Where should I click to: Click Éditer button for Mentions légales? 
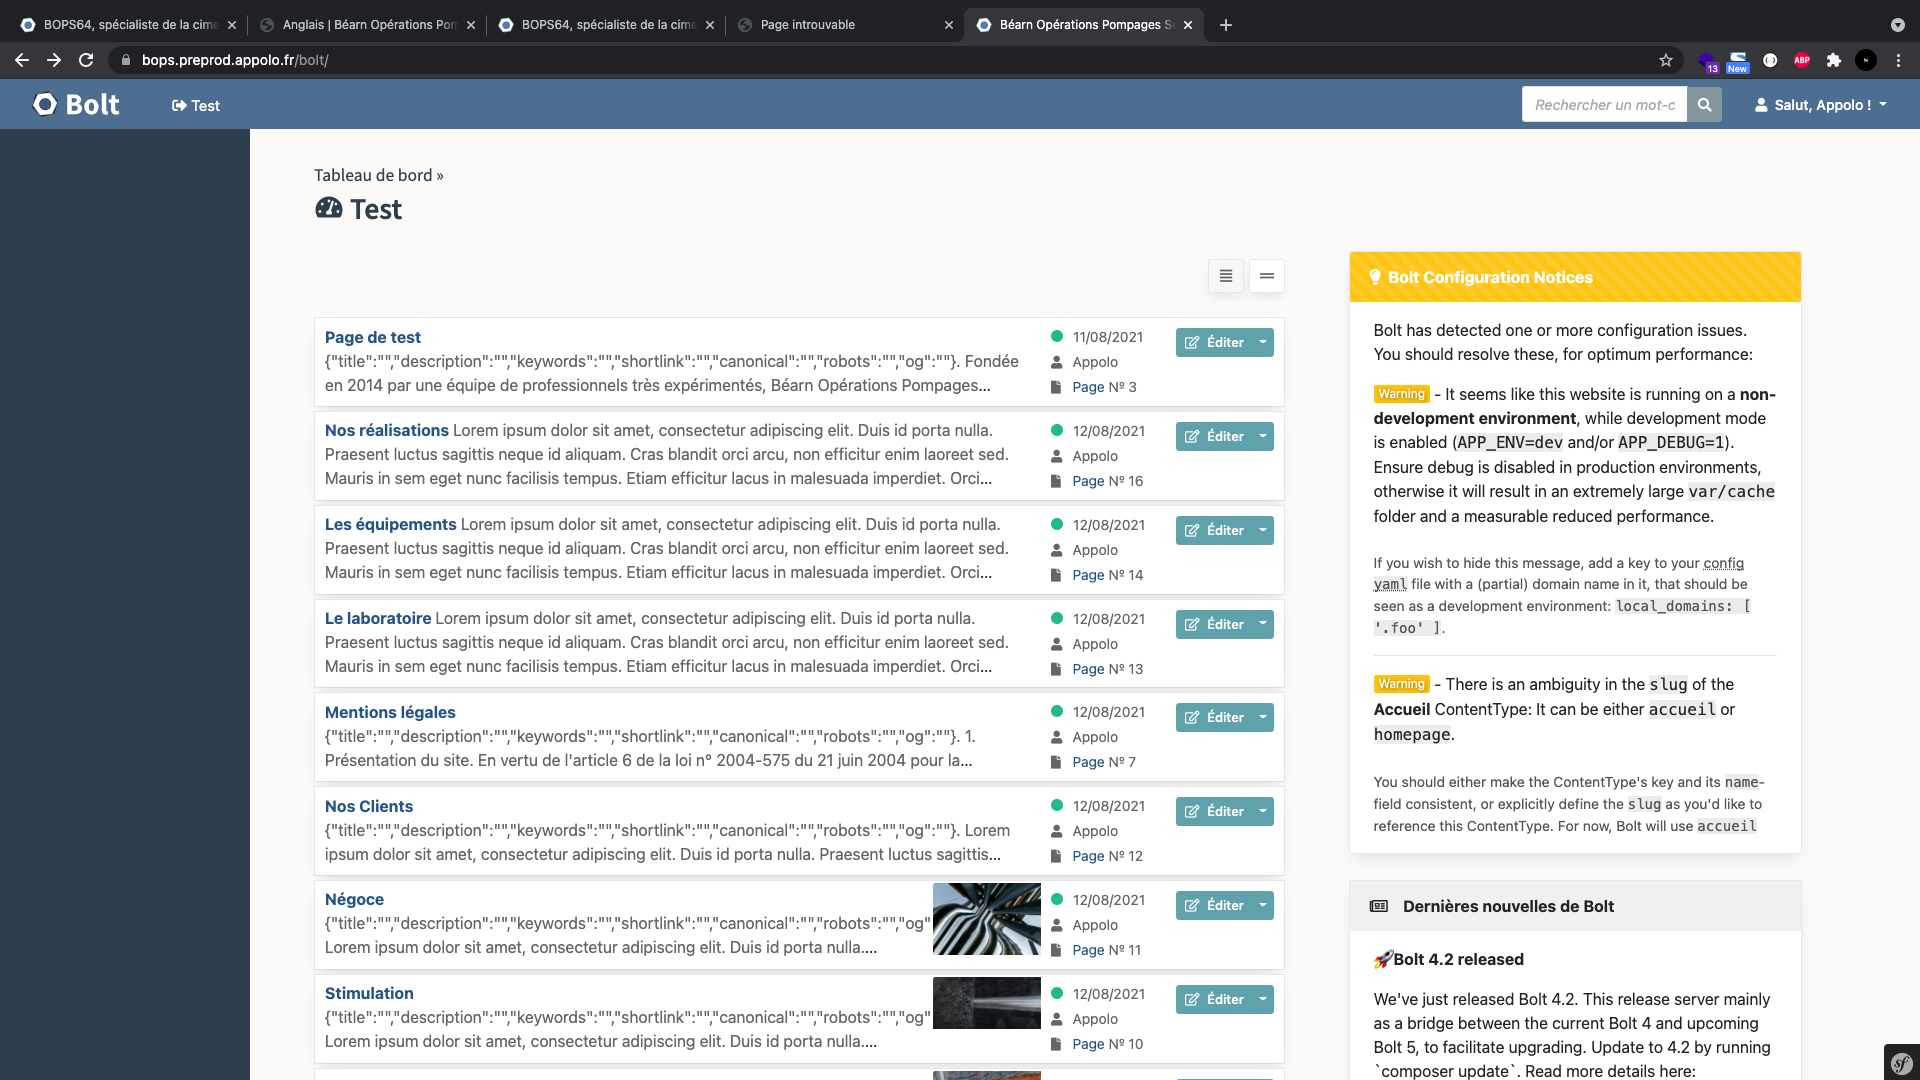click(x=1214, y=718)
